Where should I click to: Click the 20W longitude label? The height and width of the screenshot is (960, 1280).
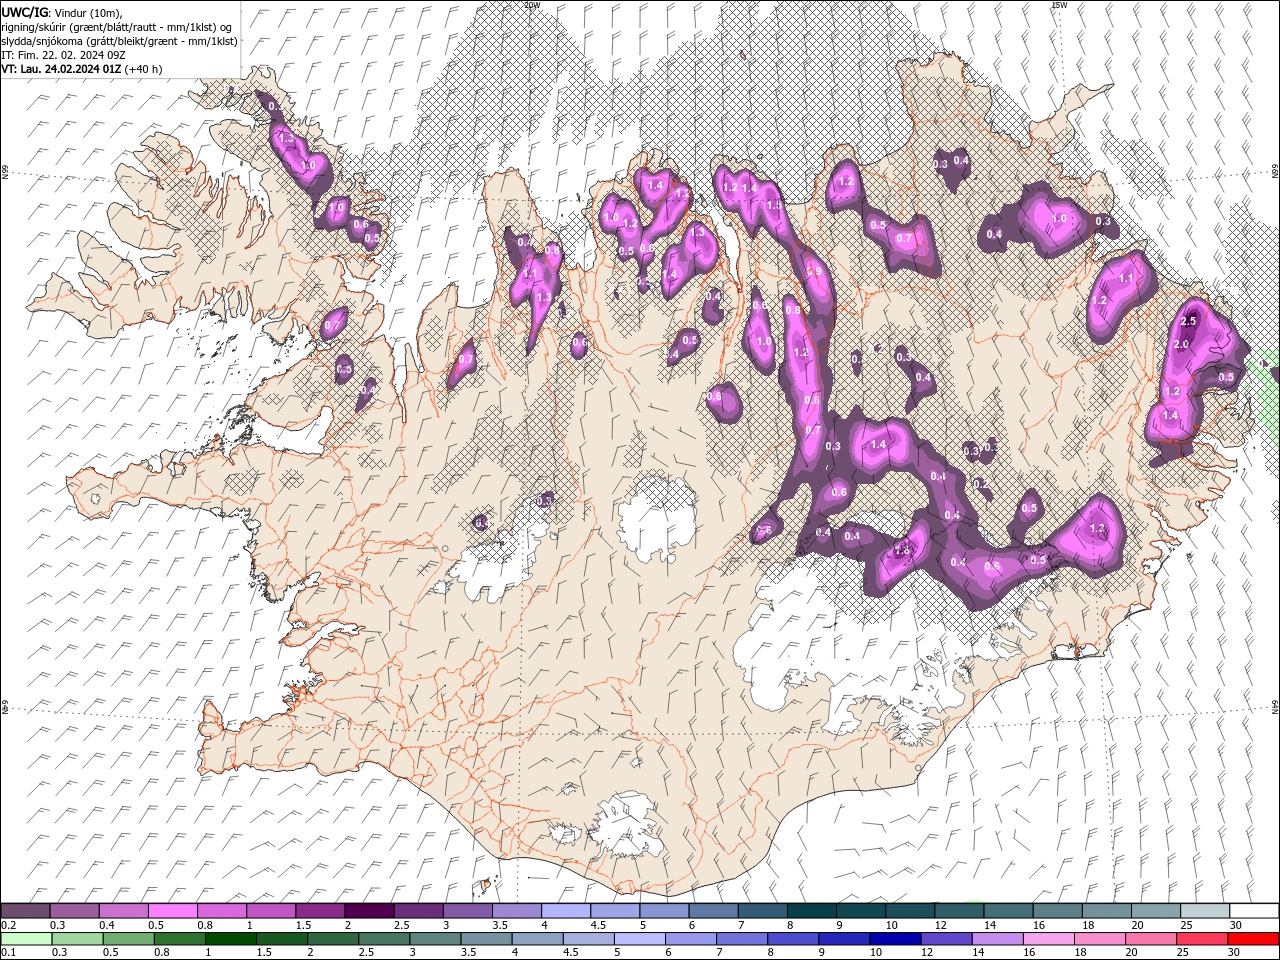point(532,5)
